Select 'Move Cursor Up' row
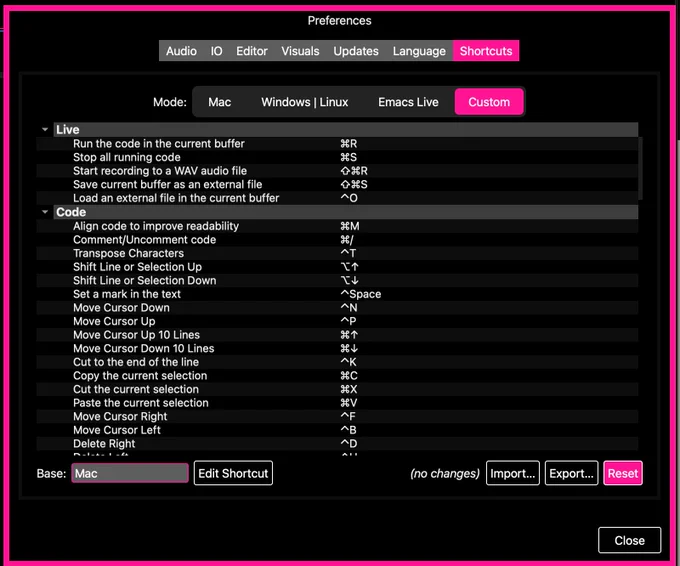The image size is (680, 566). (x=337, y=321)
